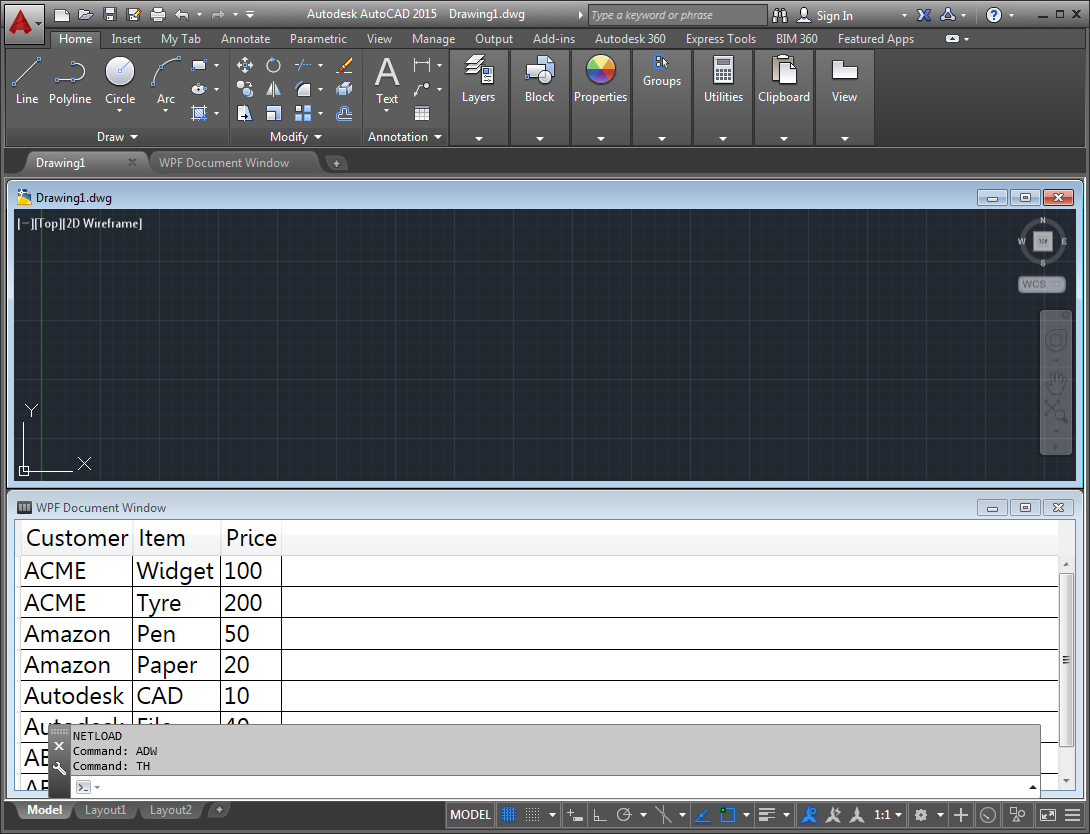This screenshot has height=834, width=1090.
Task: Click Sign In button
Action: pos(834,15)
